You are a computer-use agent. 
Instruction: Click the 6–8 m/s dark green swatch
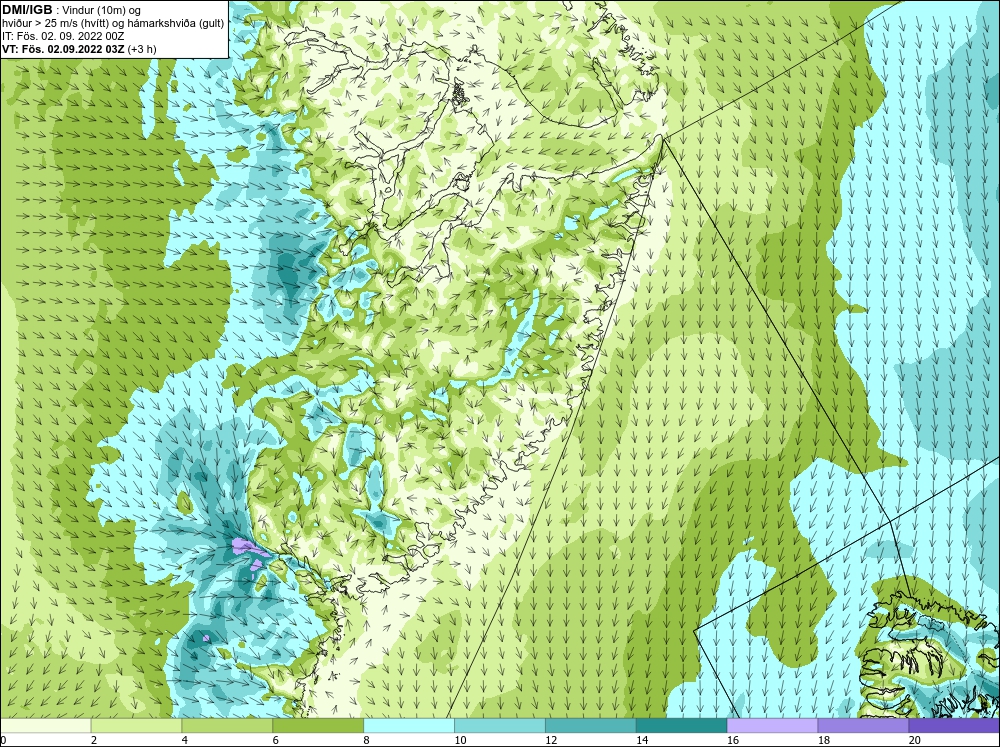click(x=318, y=726)
